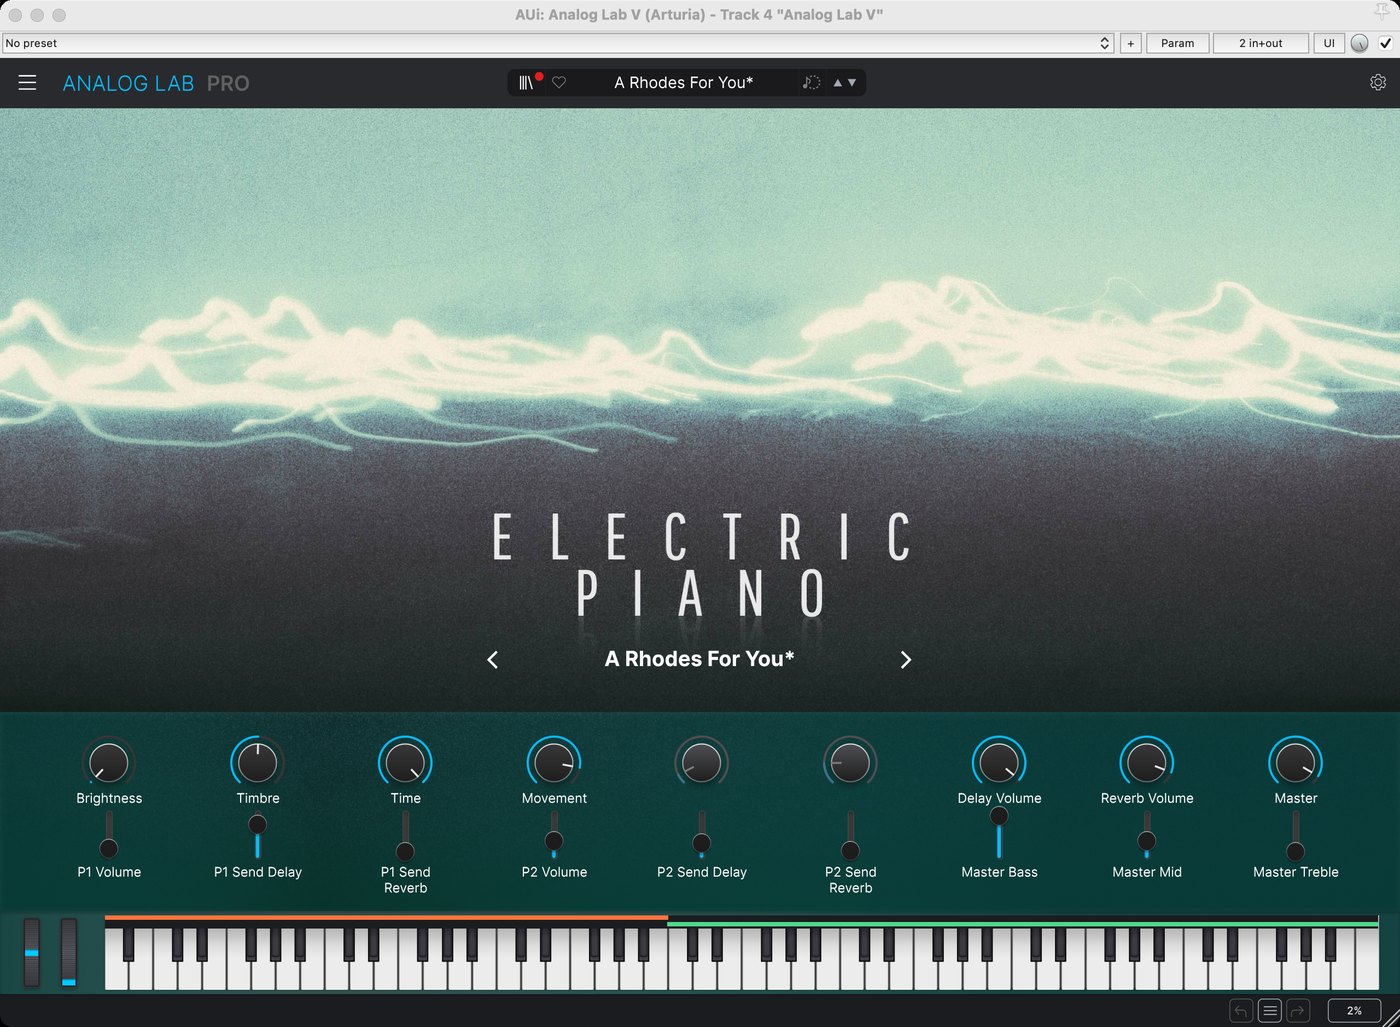
Task: Open the 'No preset' dropdown
Action: click(558, 43)
